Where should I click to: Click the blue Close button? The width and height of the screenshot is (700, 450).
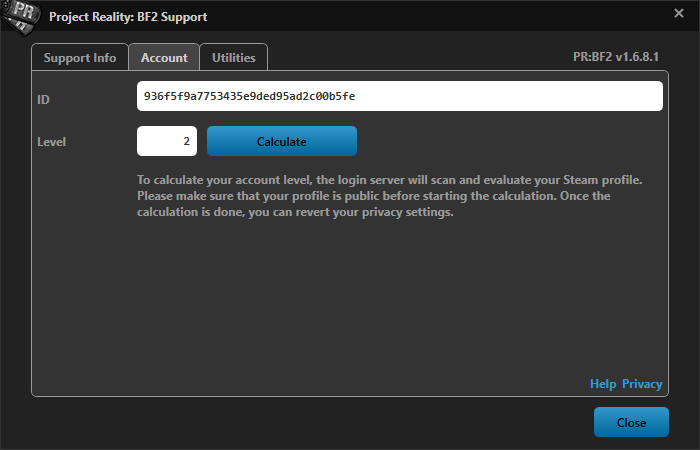click(631, 422)
